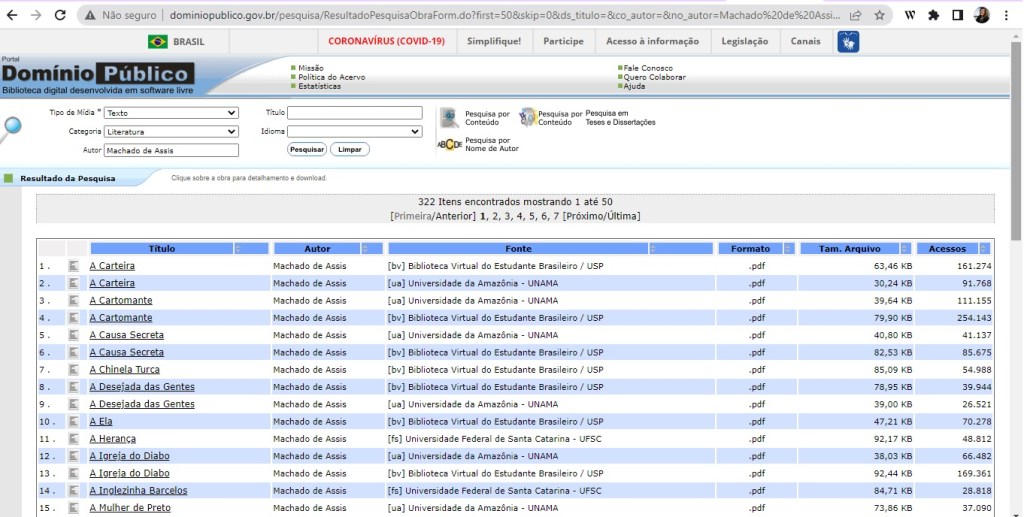The height and width of the screenshot is (517, 1024).
Task: Expand the Tipo de Mídia dropdown
Action: click(x=171, y=113)
